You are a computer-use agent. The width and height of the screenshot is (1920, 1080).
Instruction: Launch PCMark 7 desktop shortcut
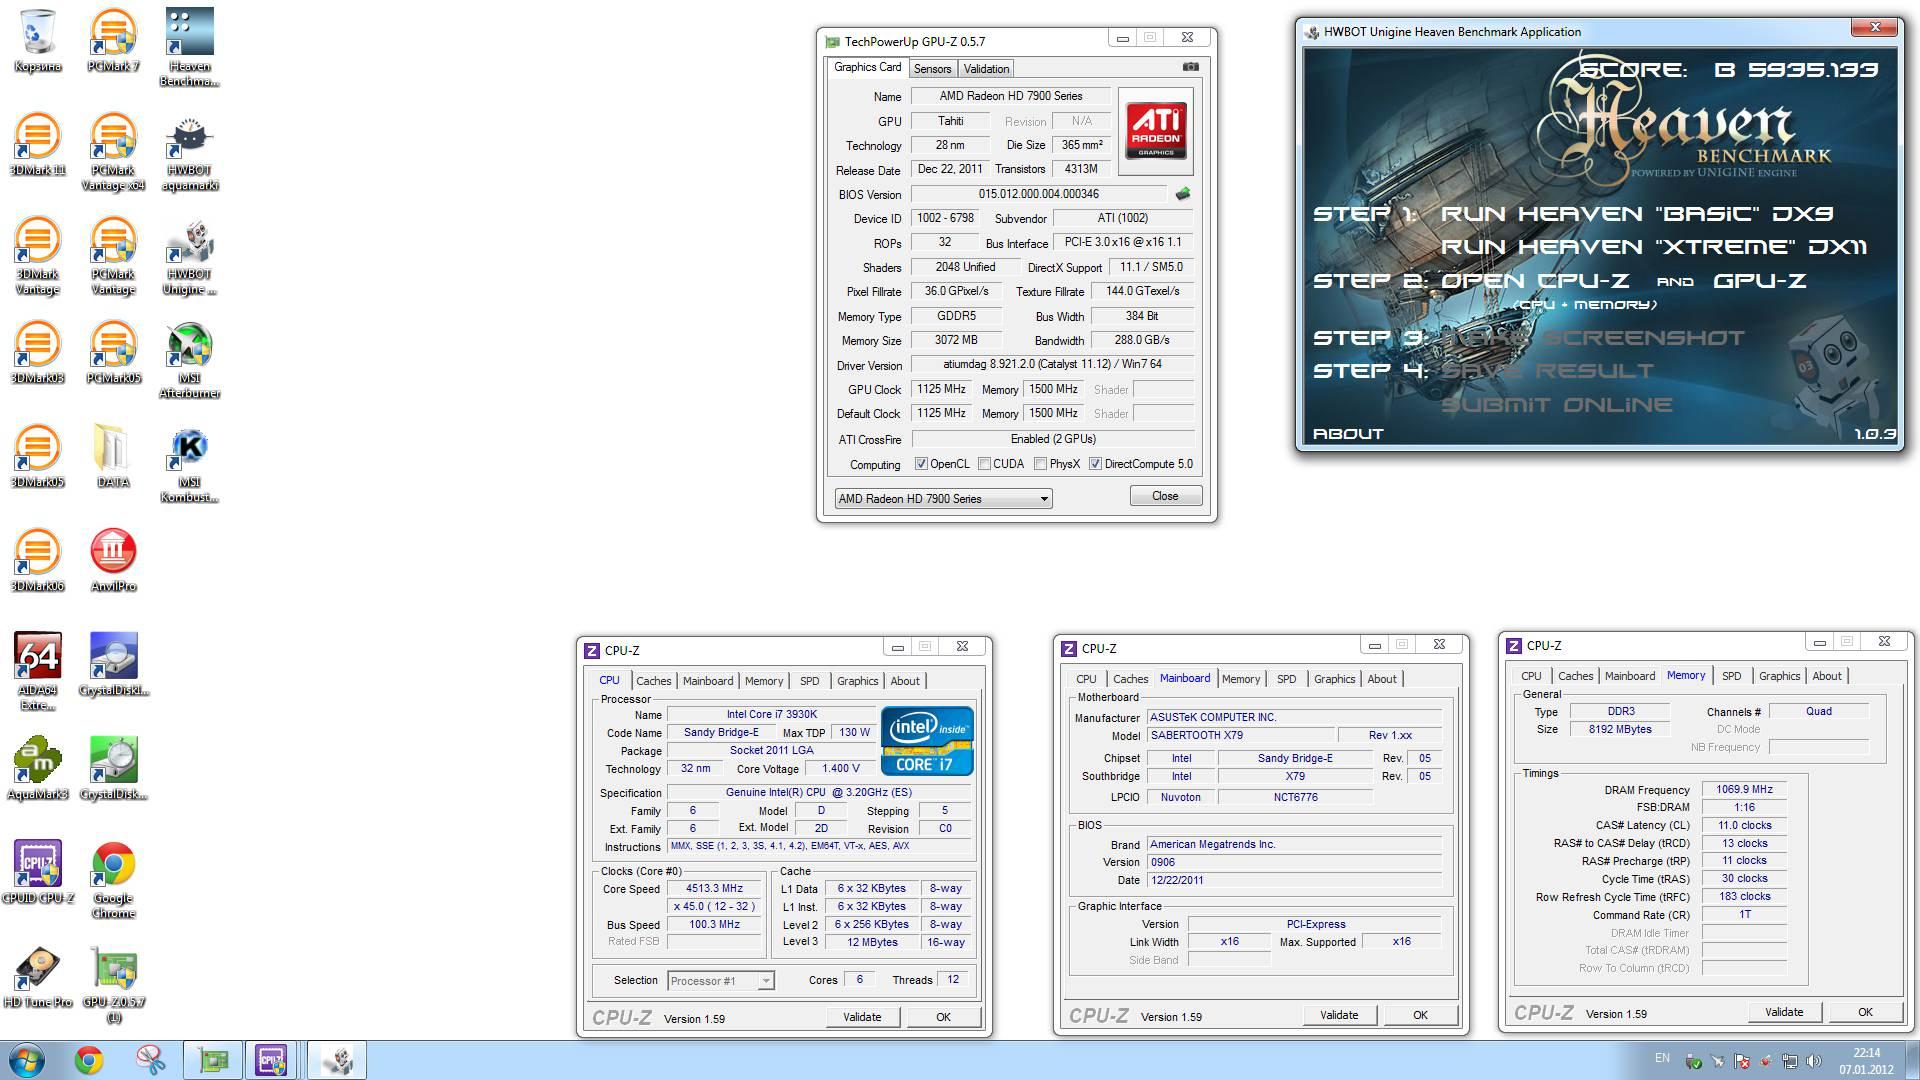click(113, 40)
